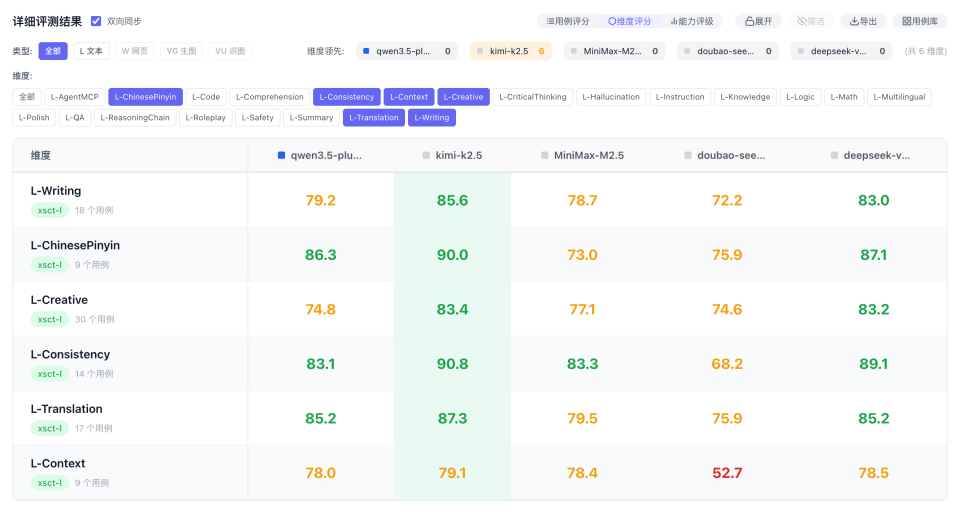The image size is (960, 511).
Task: Toggle L-Writing dimension tag
Action: [x=432, y=117]
